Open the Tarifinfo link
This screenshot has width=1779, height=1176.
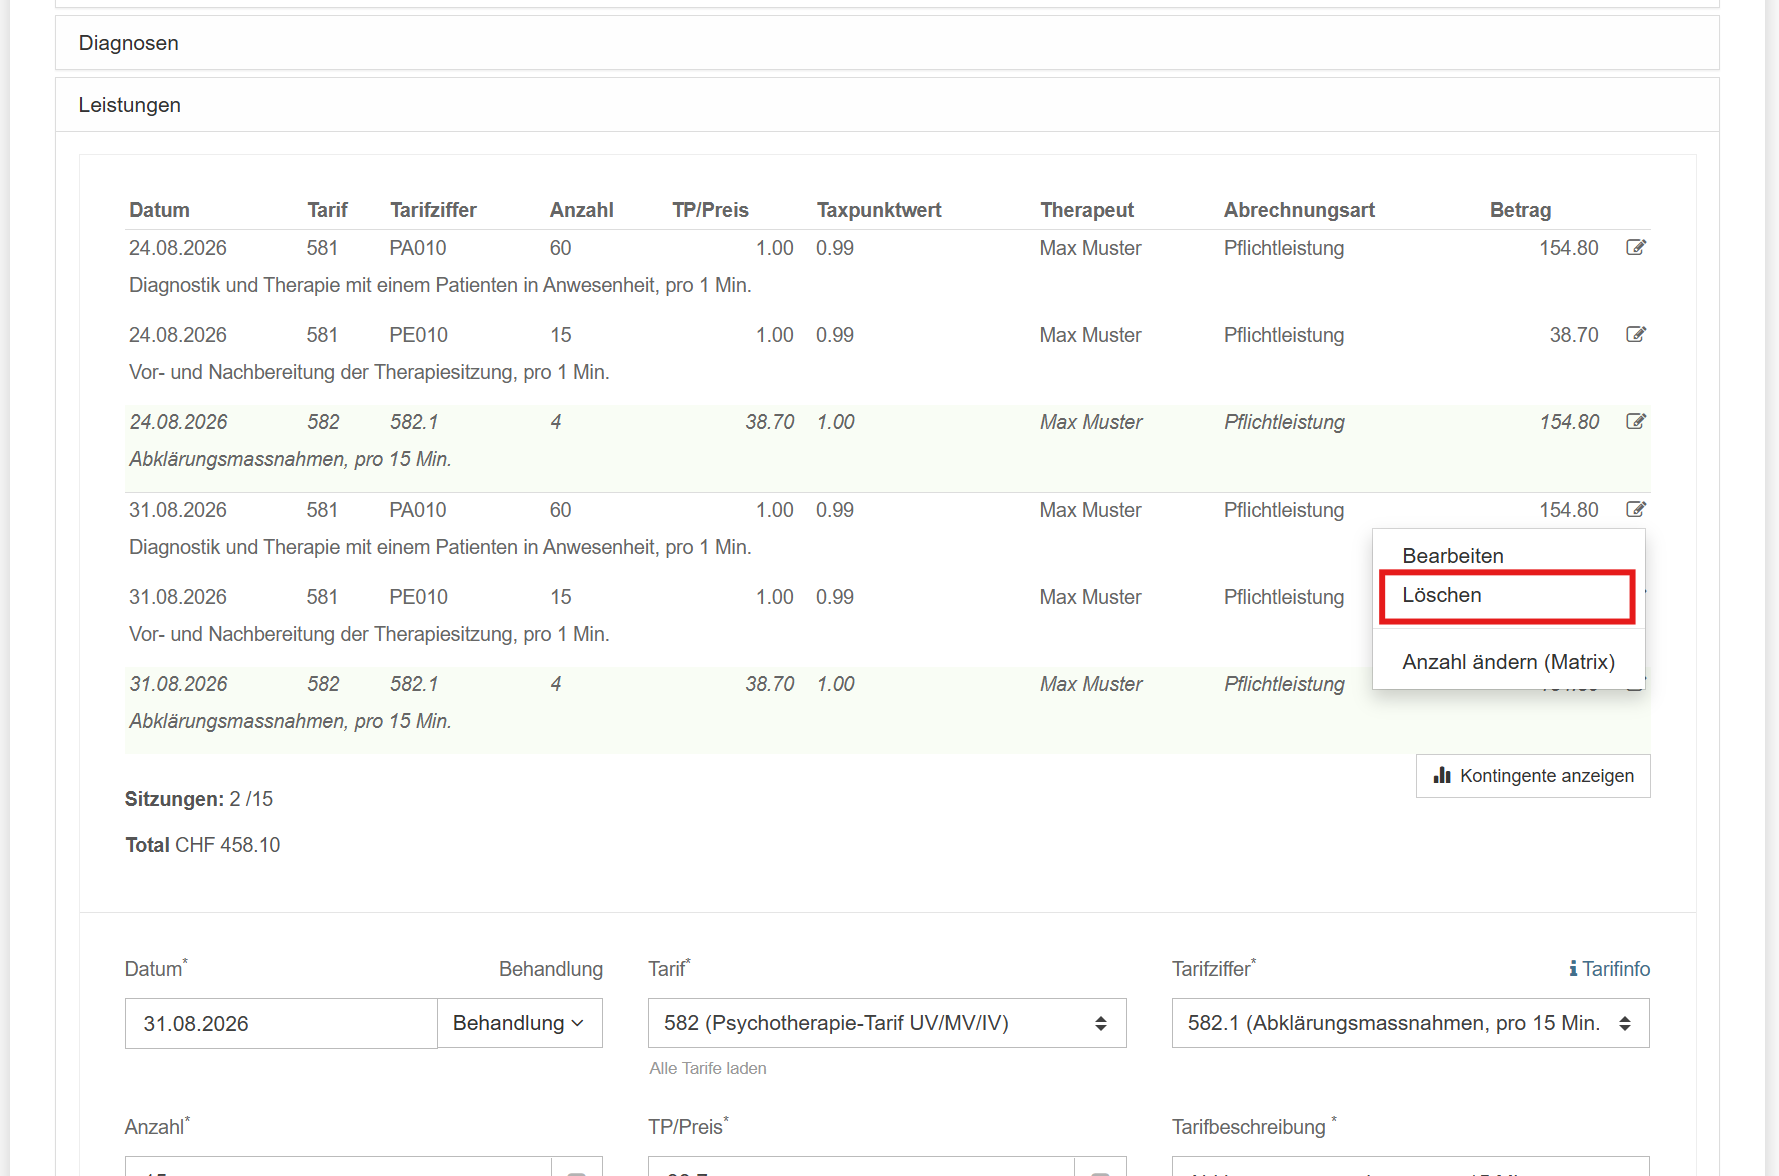(x=1610, y=969)
